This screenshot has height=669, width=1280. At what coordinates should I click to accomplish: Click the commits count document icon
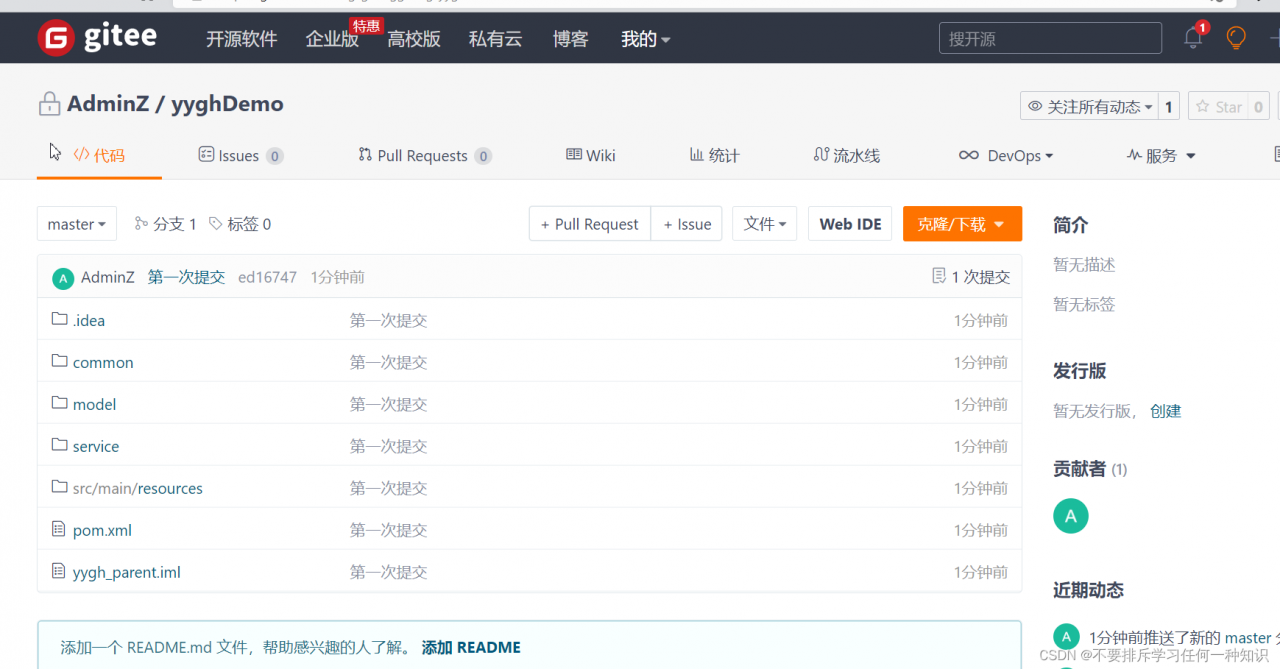pos(938,276)
